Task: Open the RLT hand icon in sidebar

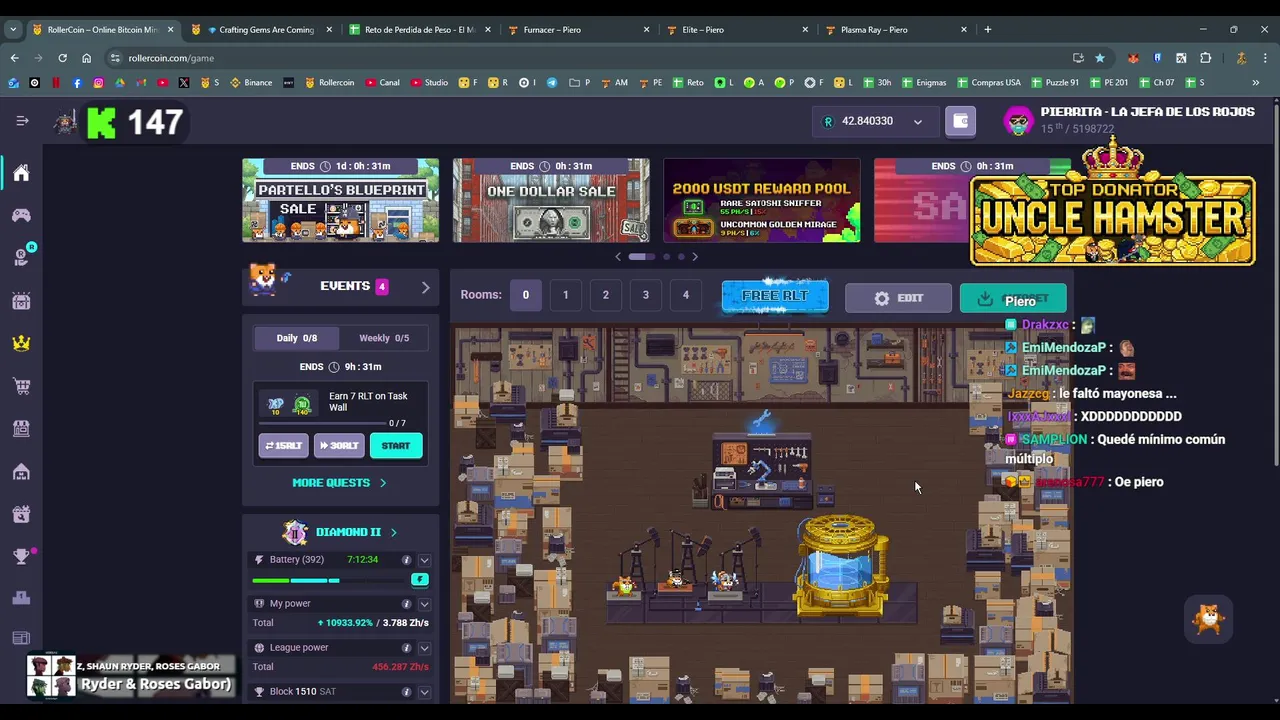Action: pyautogui.click(x=21, y=258)
